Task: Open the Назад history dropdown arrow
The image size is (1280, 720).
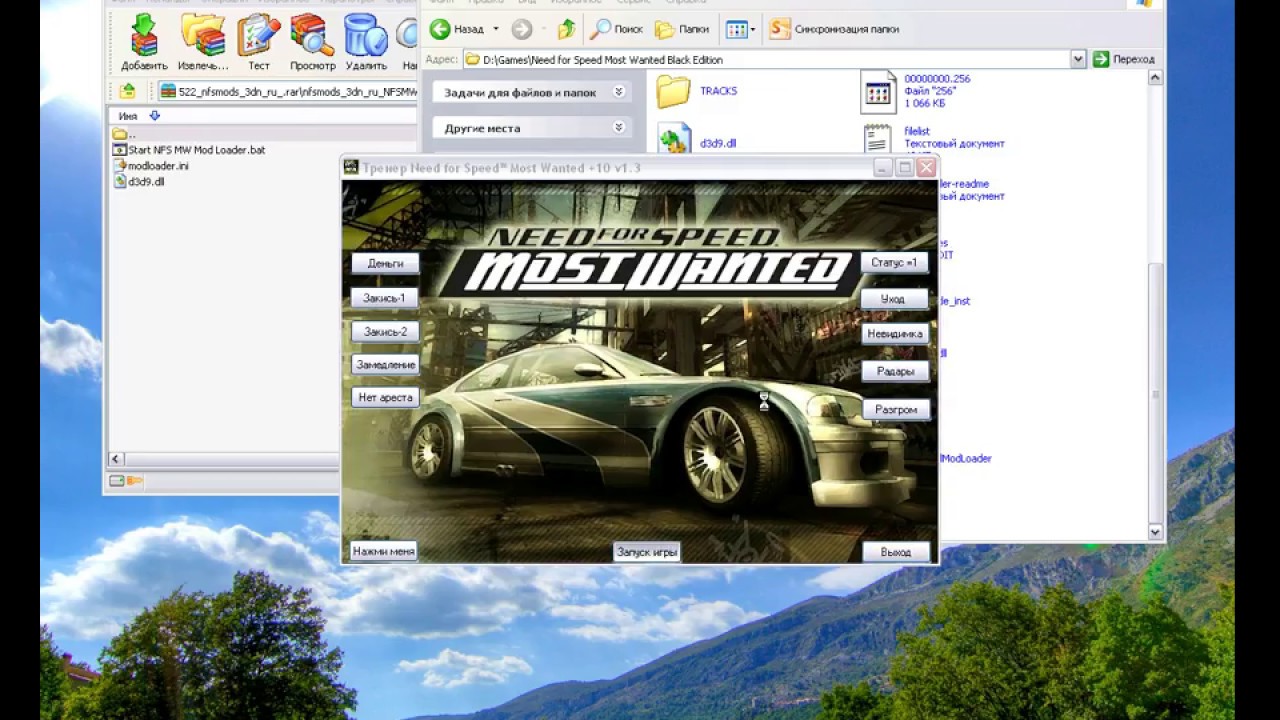Action: click(x=496, y=29)
